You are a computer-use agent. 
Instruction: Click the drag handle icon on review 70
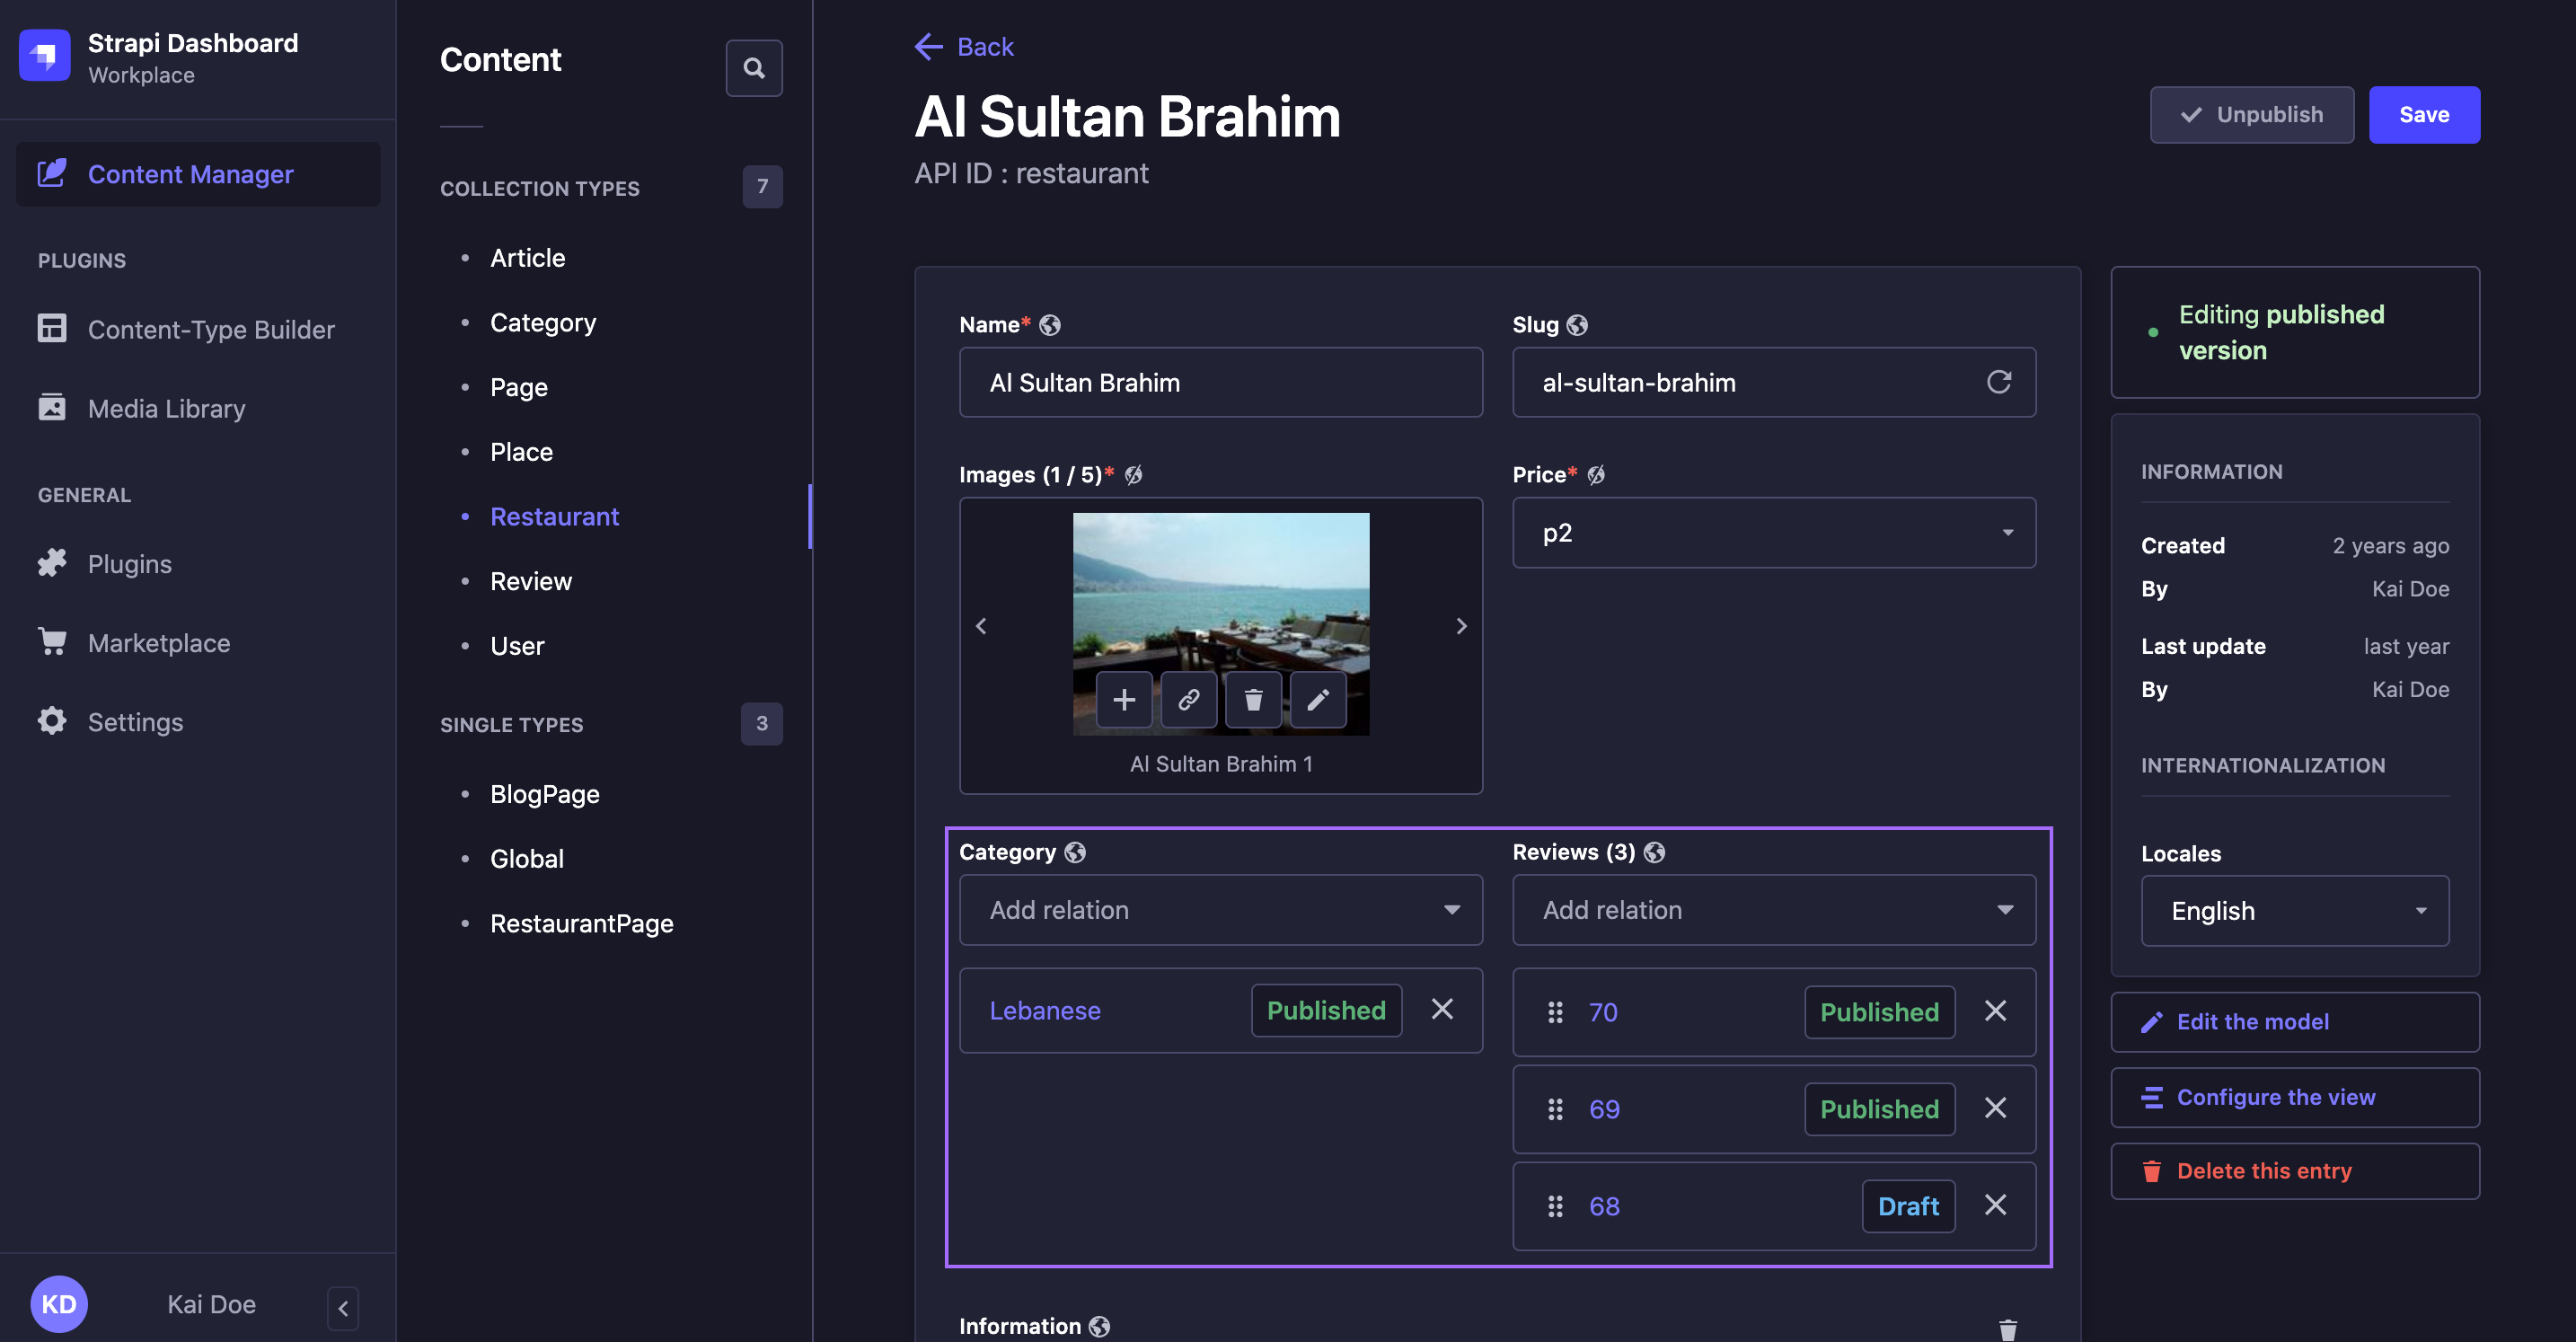point(1554,1010)
